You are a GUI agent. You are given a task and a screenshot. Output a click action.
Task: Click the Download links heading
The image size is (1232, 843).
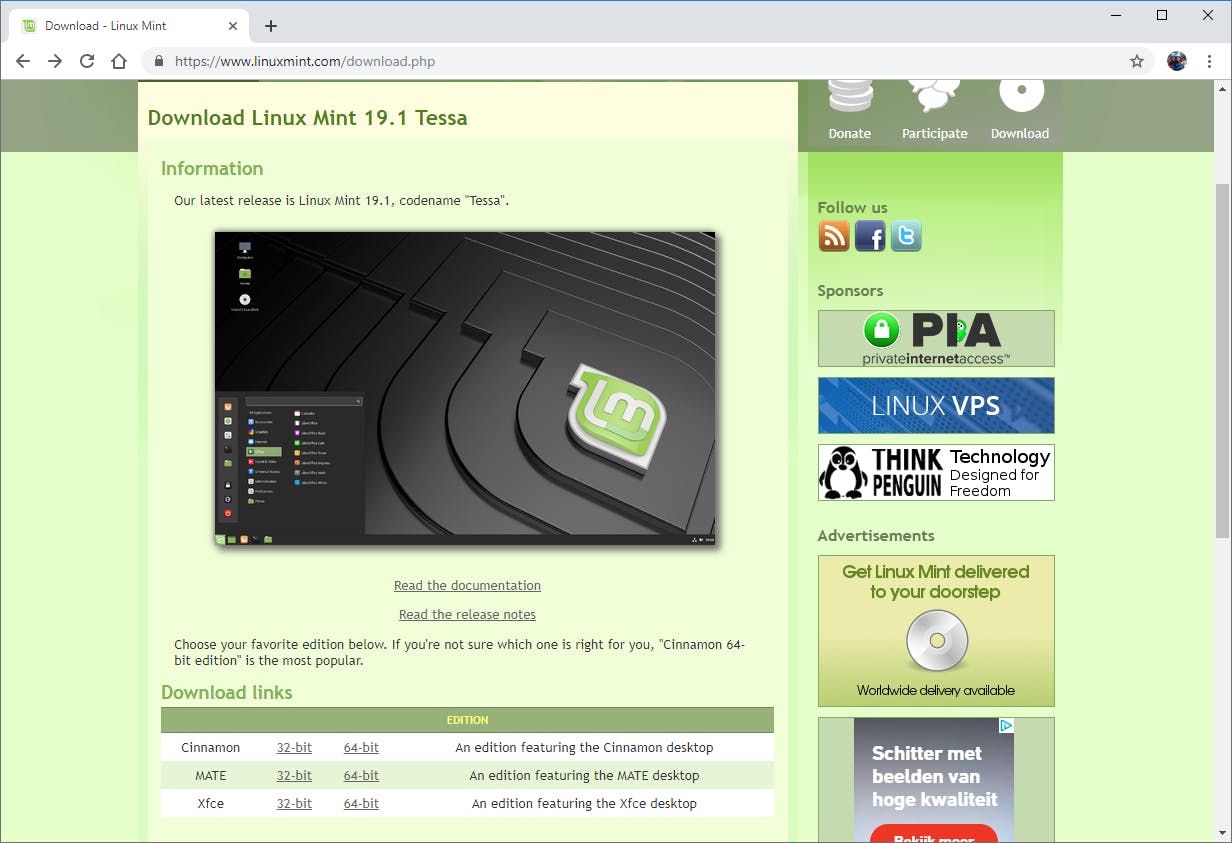pyautogui.click(x=227, y=693)
